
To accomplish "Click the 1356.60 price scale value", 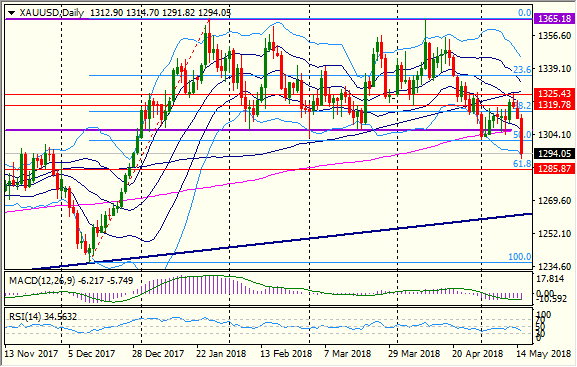I will (x=555, y=36).
